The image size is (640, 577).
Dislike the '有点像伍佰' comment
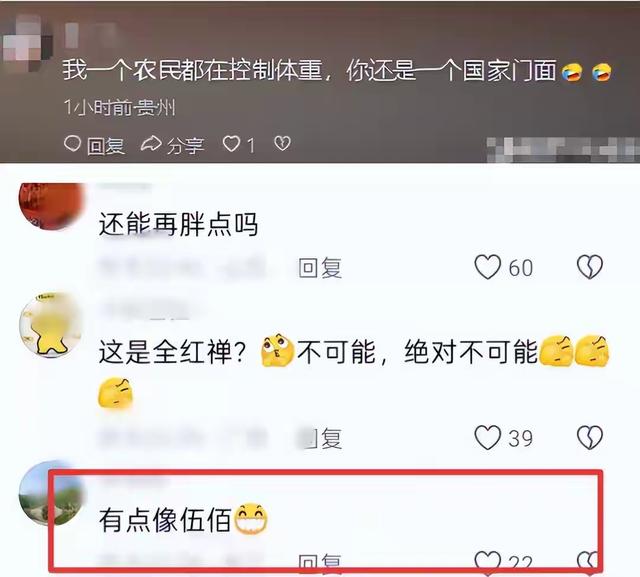point(589,561)
